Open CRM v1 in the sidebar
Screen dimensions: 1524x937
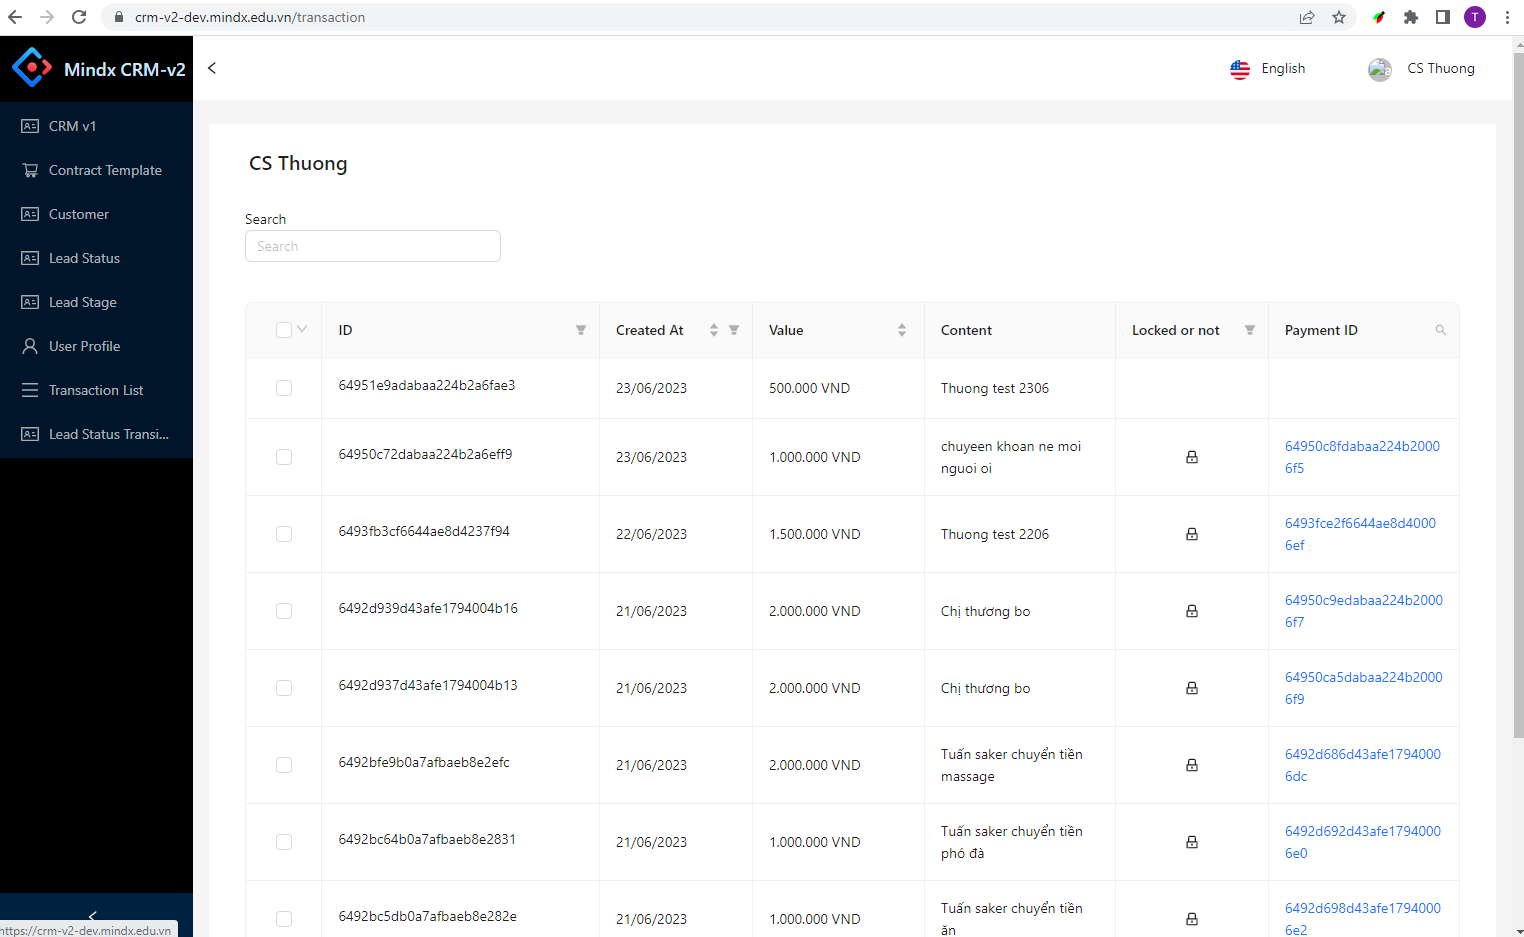click(96, 126)
